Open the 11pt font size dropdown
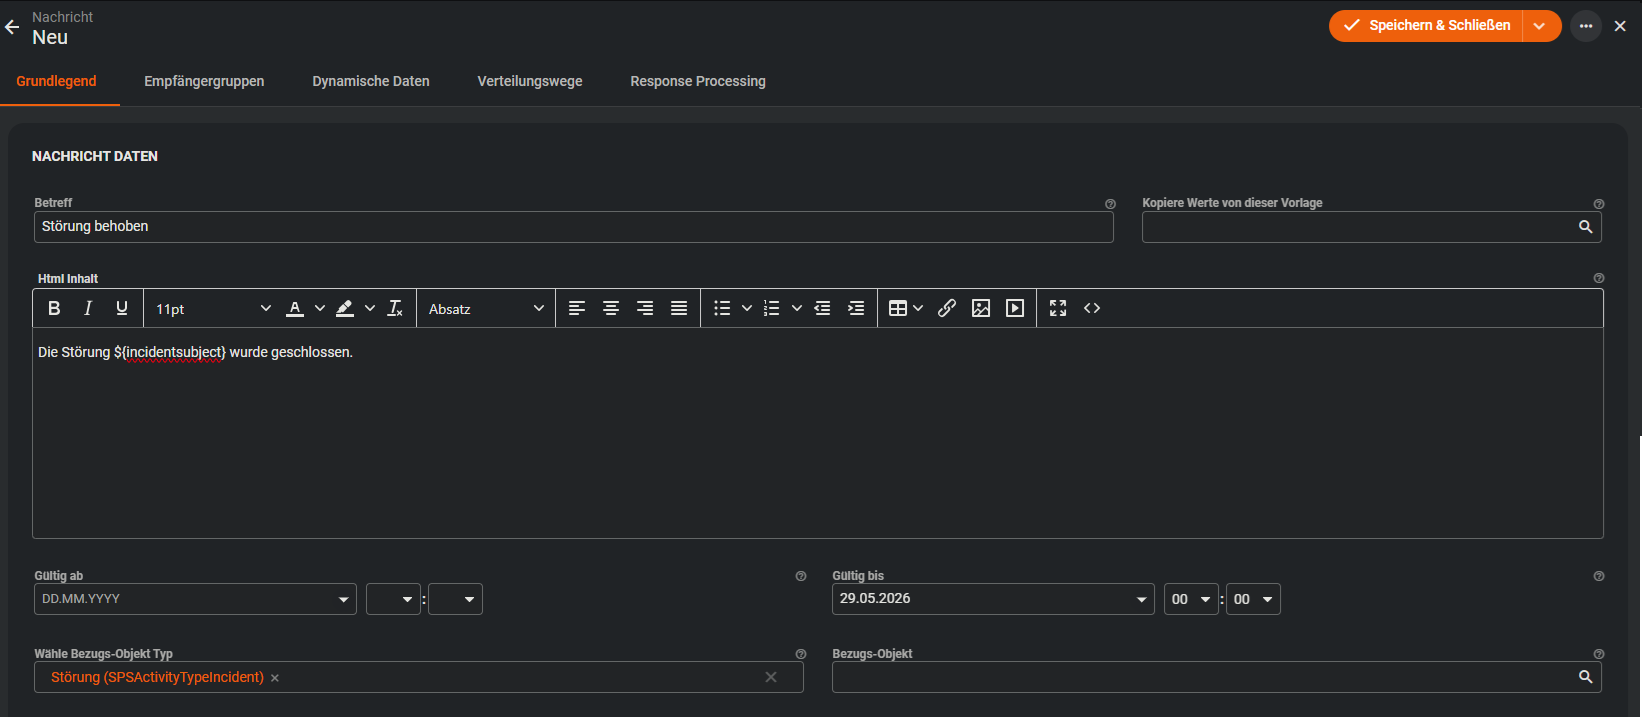 click(x=213, y=309)
